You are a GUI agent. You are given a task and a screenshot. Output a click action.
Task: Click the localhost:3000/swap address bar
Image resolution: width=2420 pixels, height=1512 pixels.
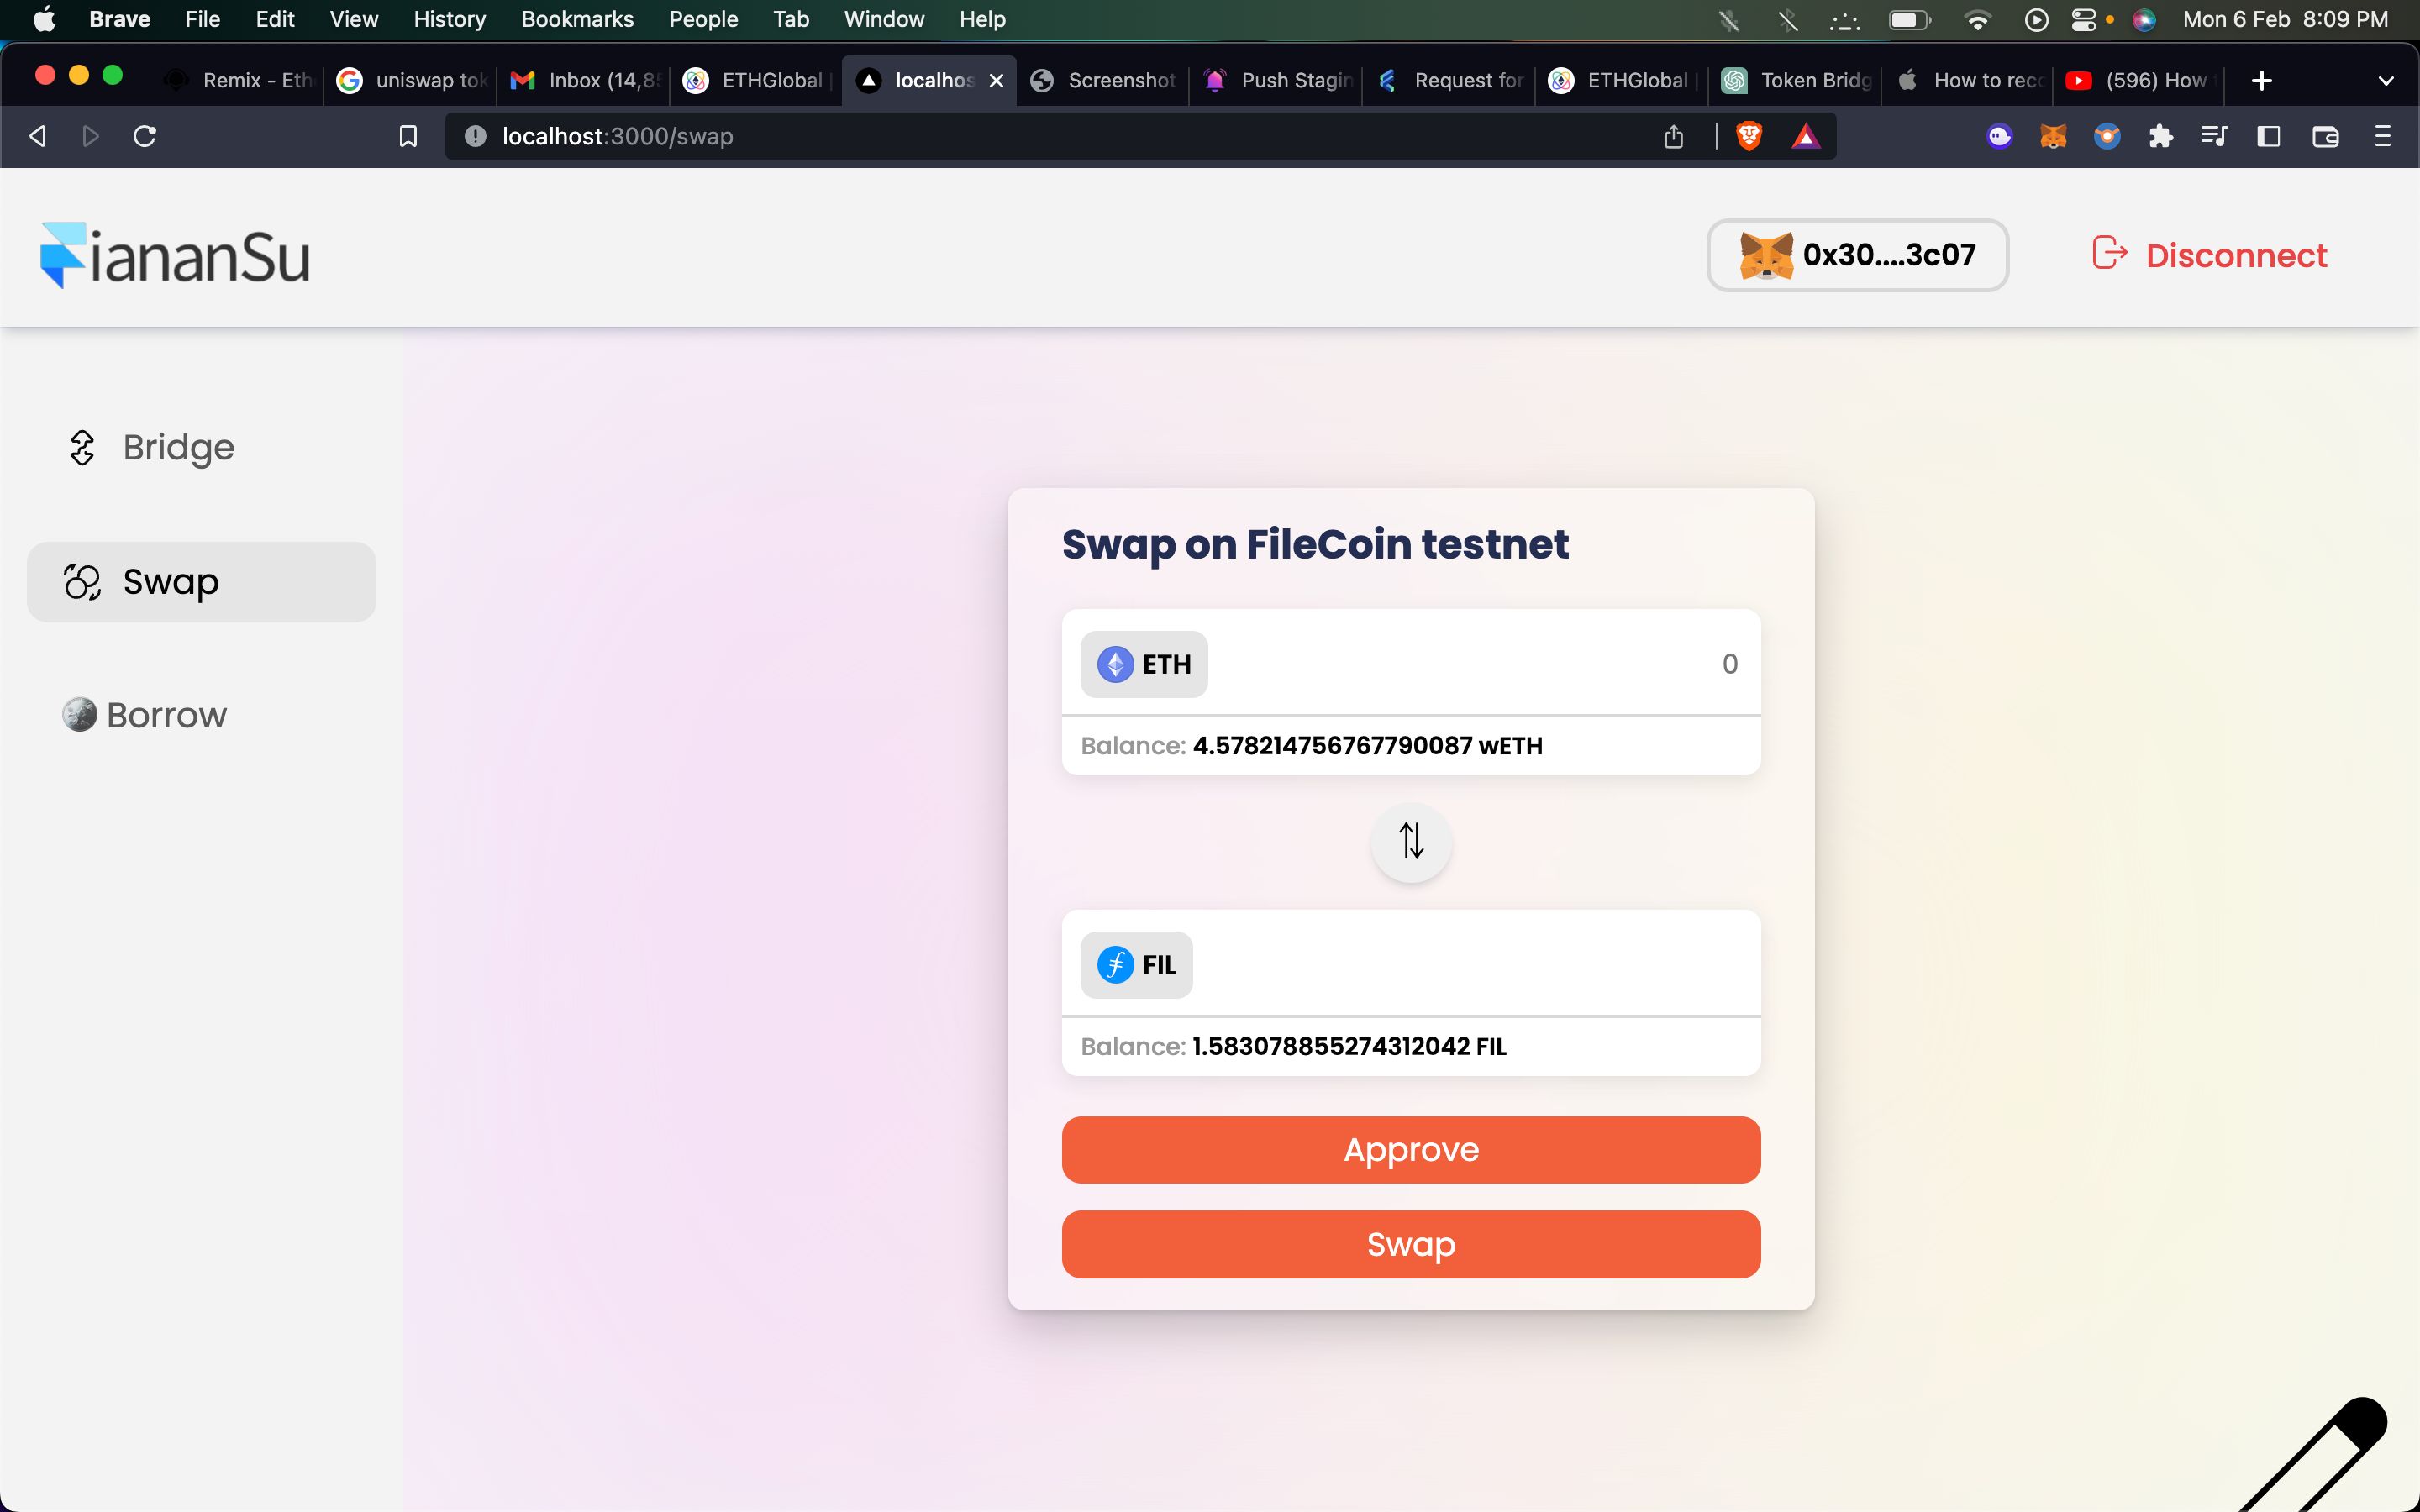615,136
